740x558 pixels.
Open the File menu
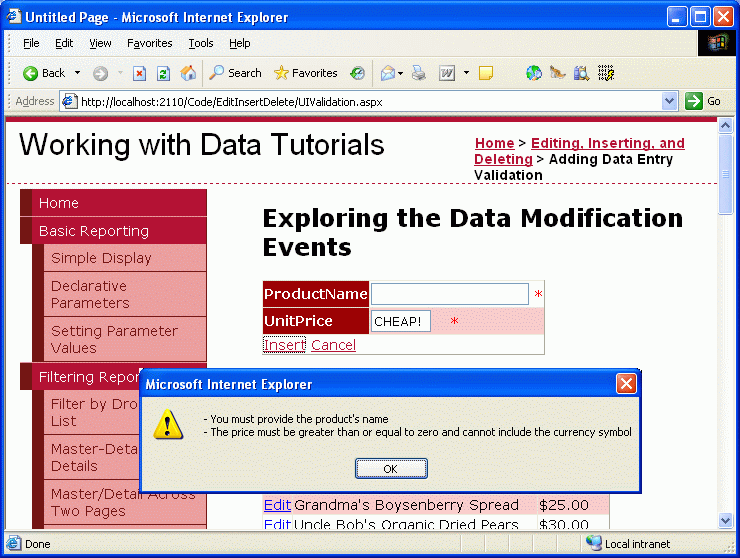coord(31,43)
